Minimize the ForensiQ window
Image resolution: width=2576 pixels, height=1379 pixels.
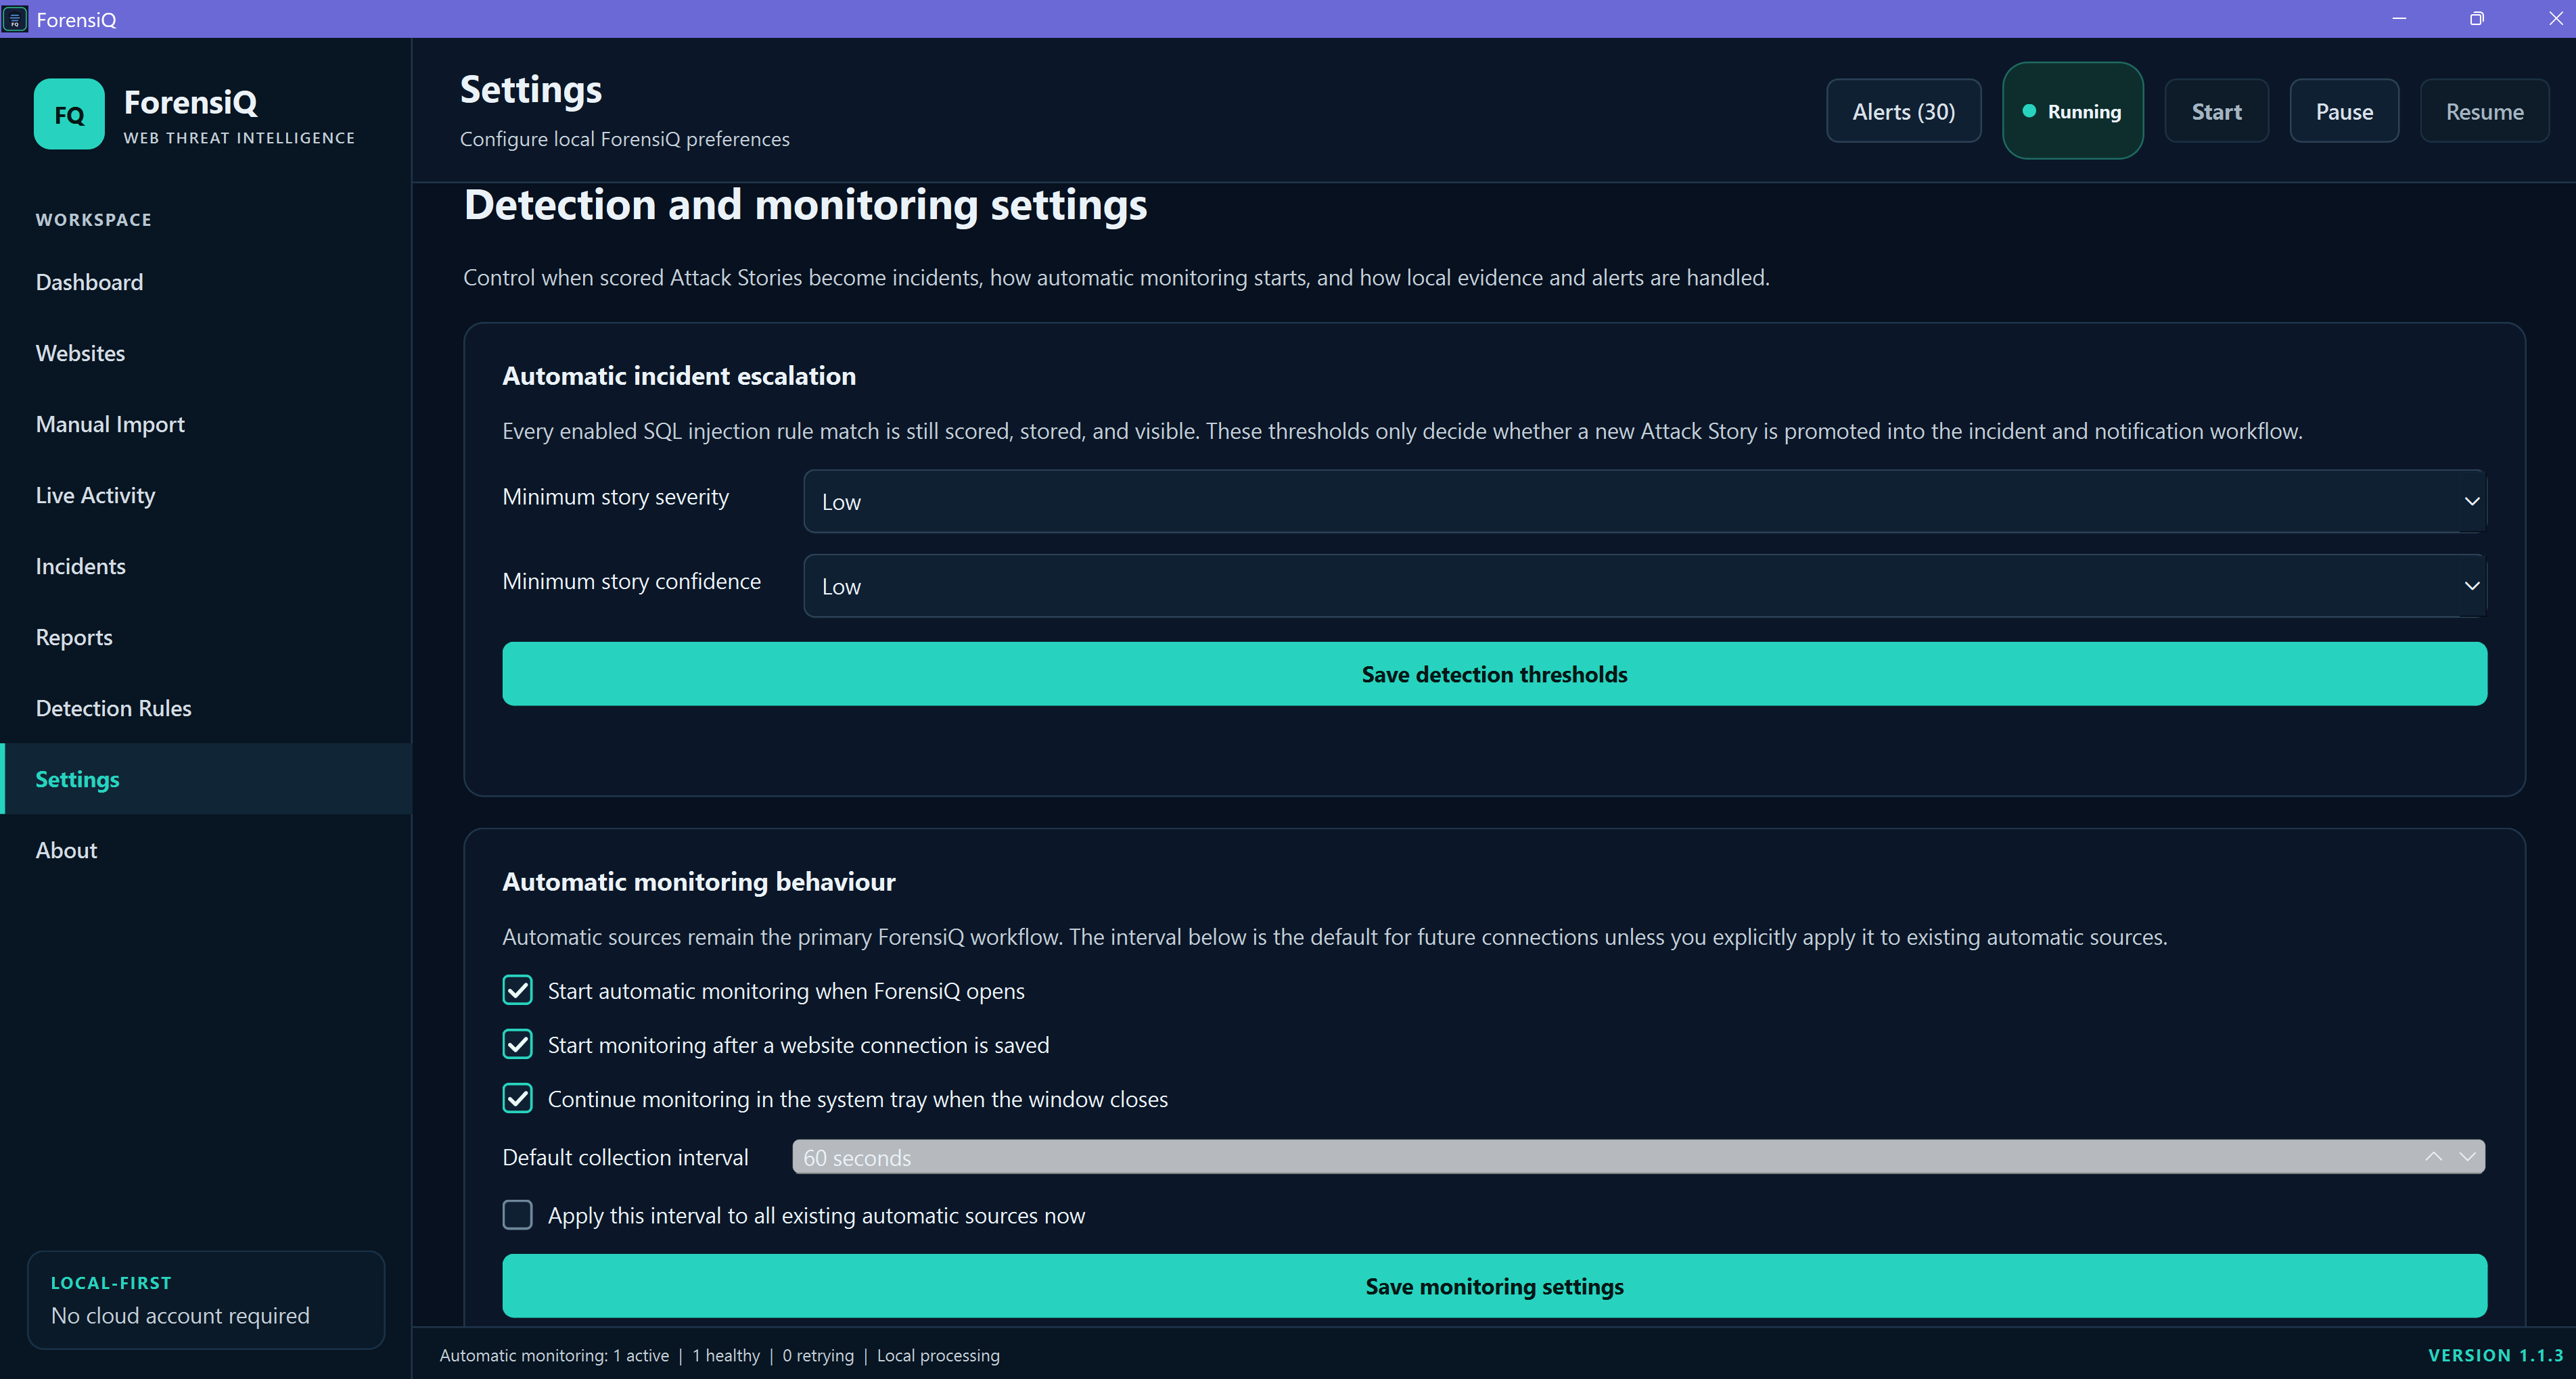[x=2398, y=19]
